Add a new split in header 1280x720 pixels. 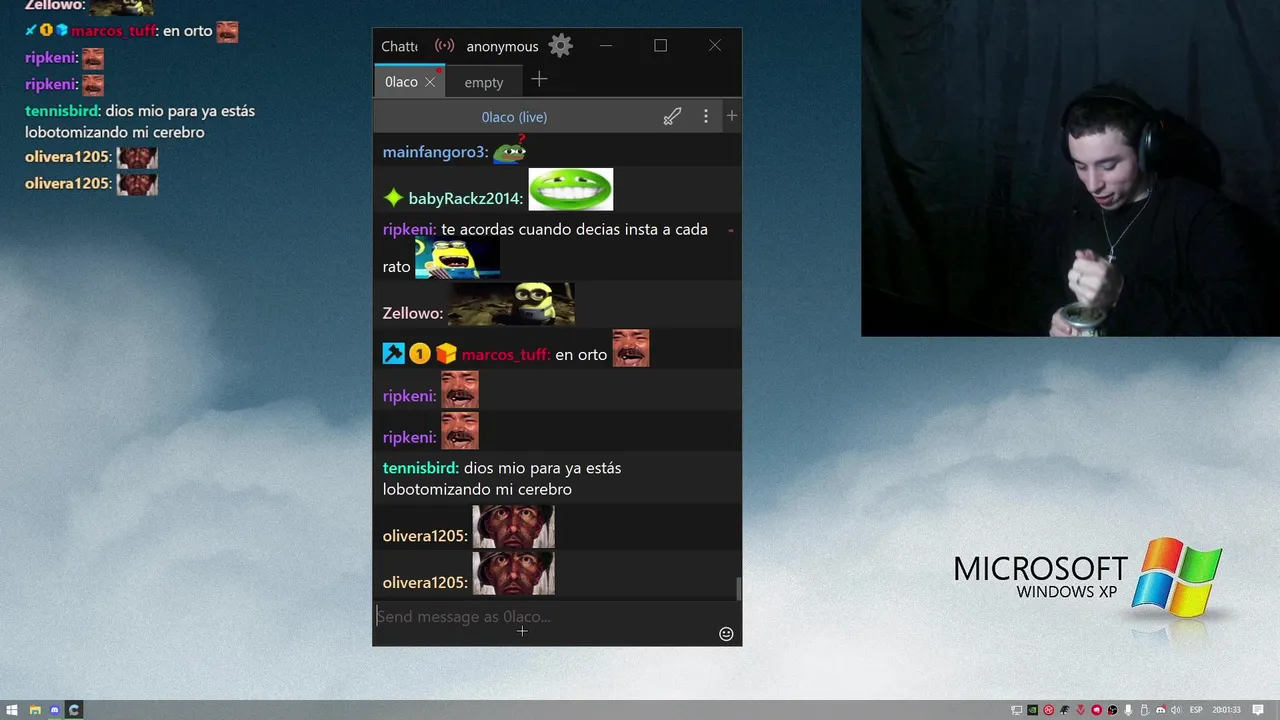point(732,116)
